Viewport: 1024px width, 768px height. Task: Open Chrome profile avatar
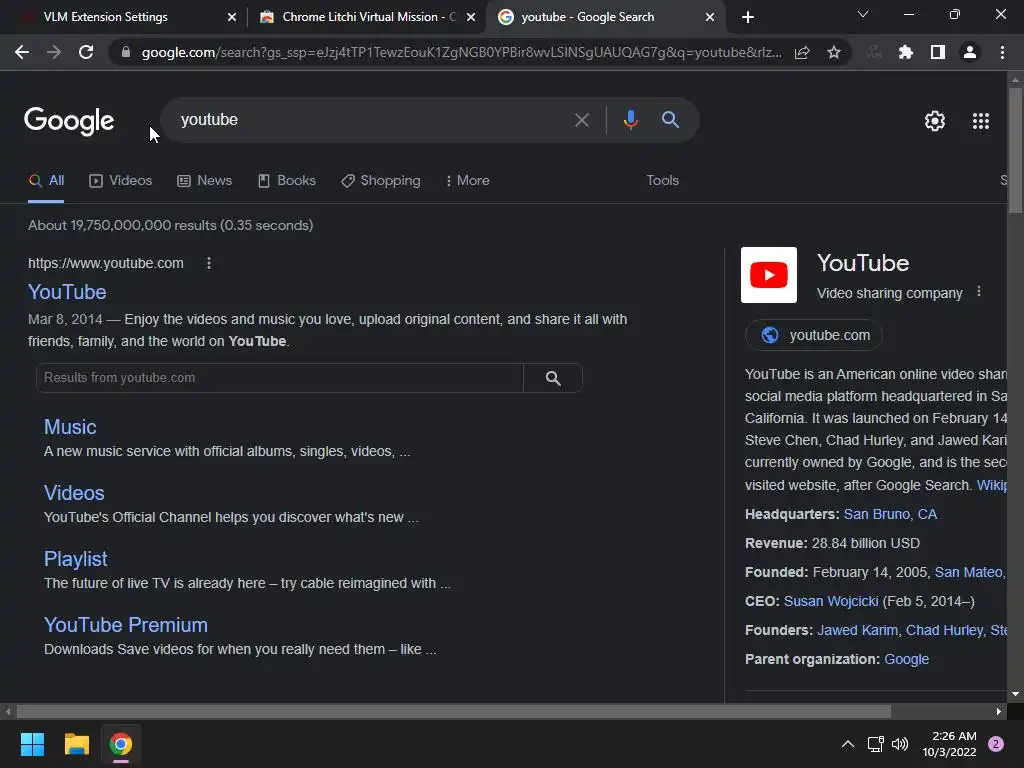970,52
